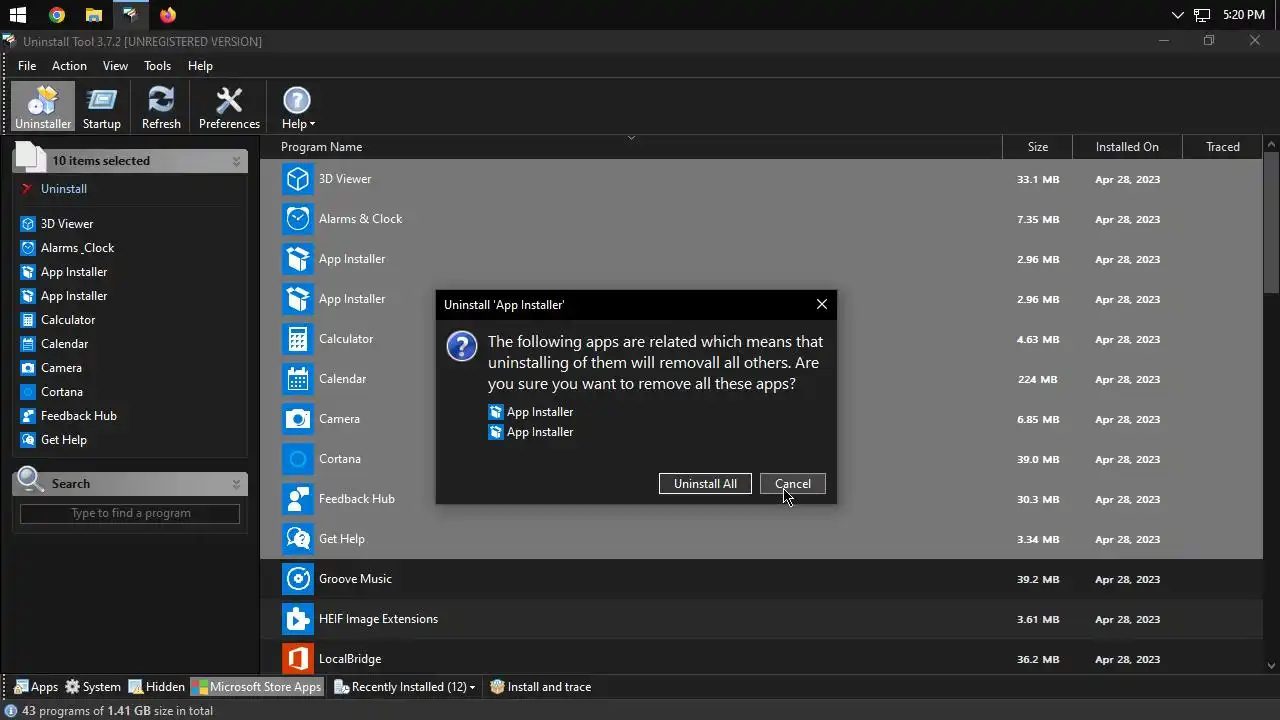Open the View menu
Screen dimensions: 1280x720
tap(115, 66)
